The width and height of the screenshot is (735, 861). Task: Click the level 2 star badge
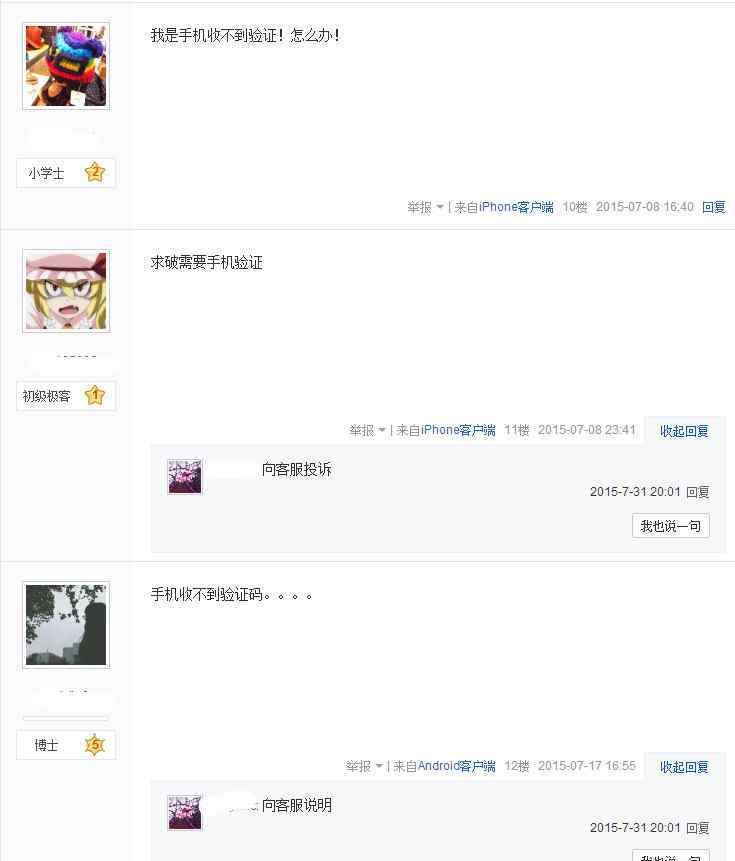coord(95,172)
